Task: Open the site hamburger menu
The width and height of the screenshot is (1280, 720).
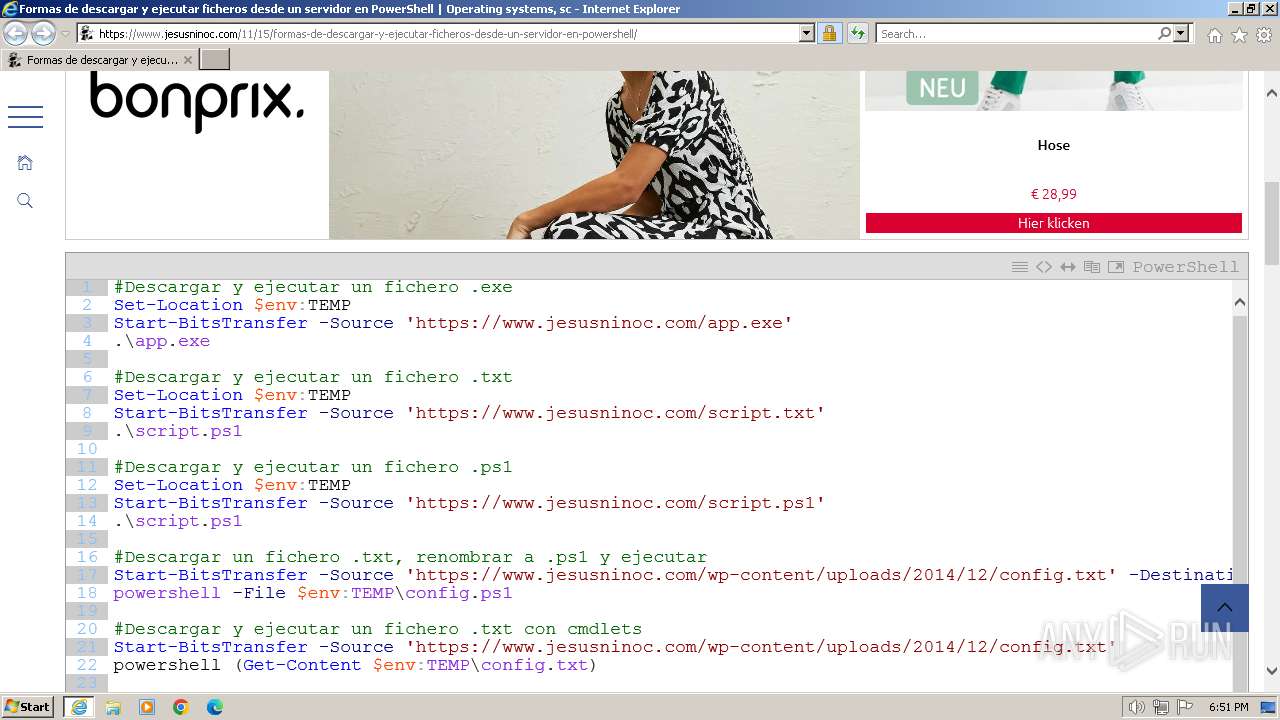Action: pos(25,117)
